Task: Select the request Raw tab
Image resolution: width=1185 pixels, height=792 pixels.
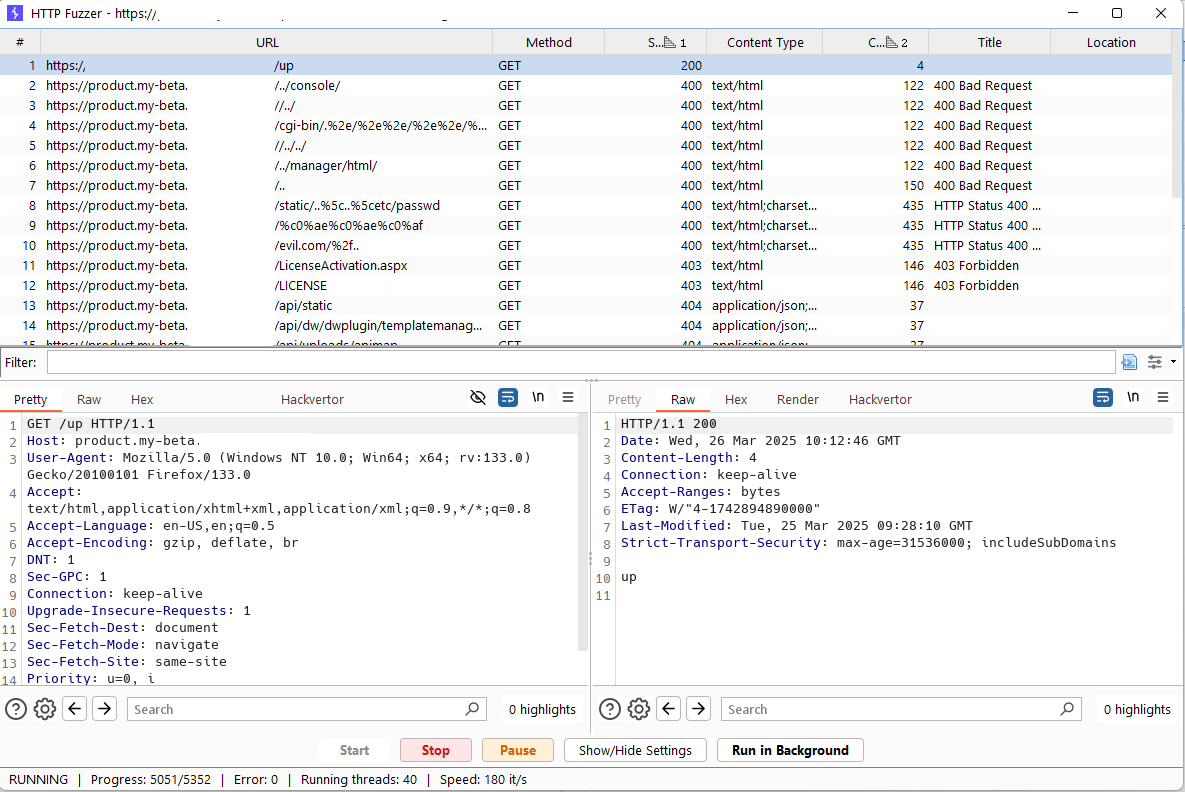Action: point(88,400)
